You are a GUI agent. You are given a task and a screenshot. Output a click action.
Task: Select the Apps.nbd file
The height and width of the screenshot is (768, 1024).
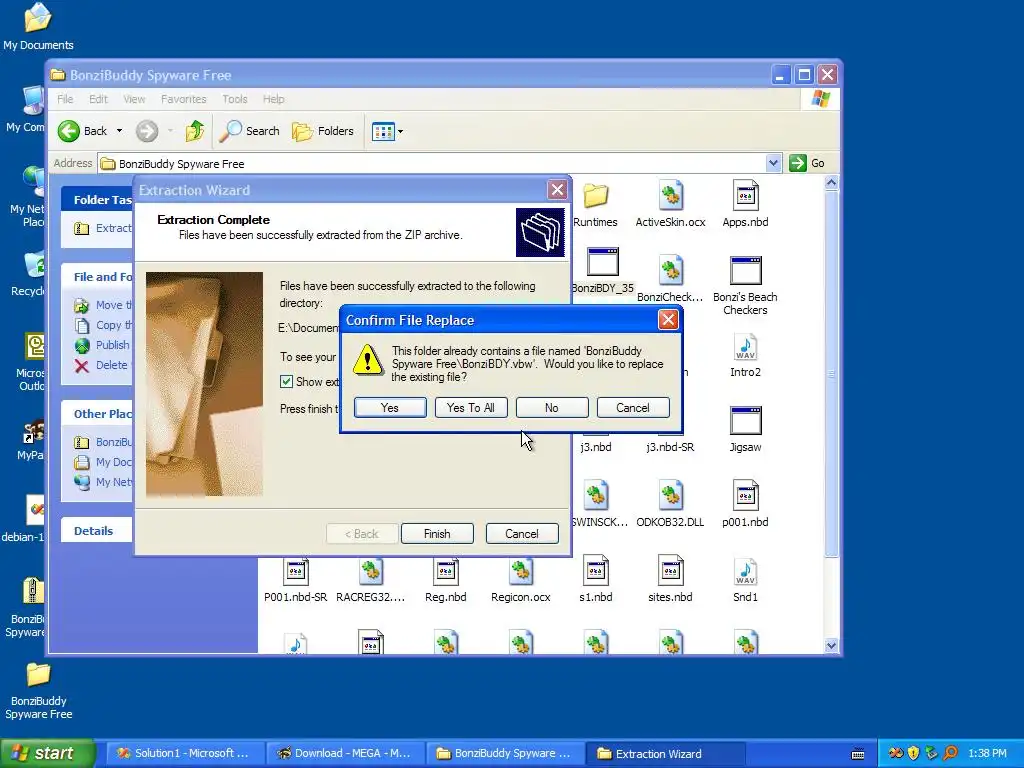click(745, 205)
